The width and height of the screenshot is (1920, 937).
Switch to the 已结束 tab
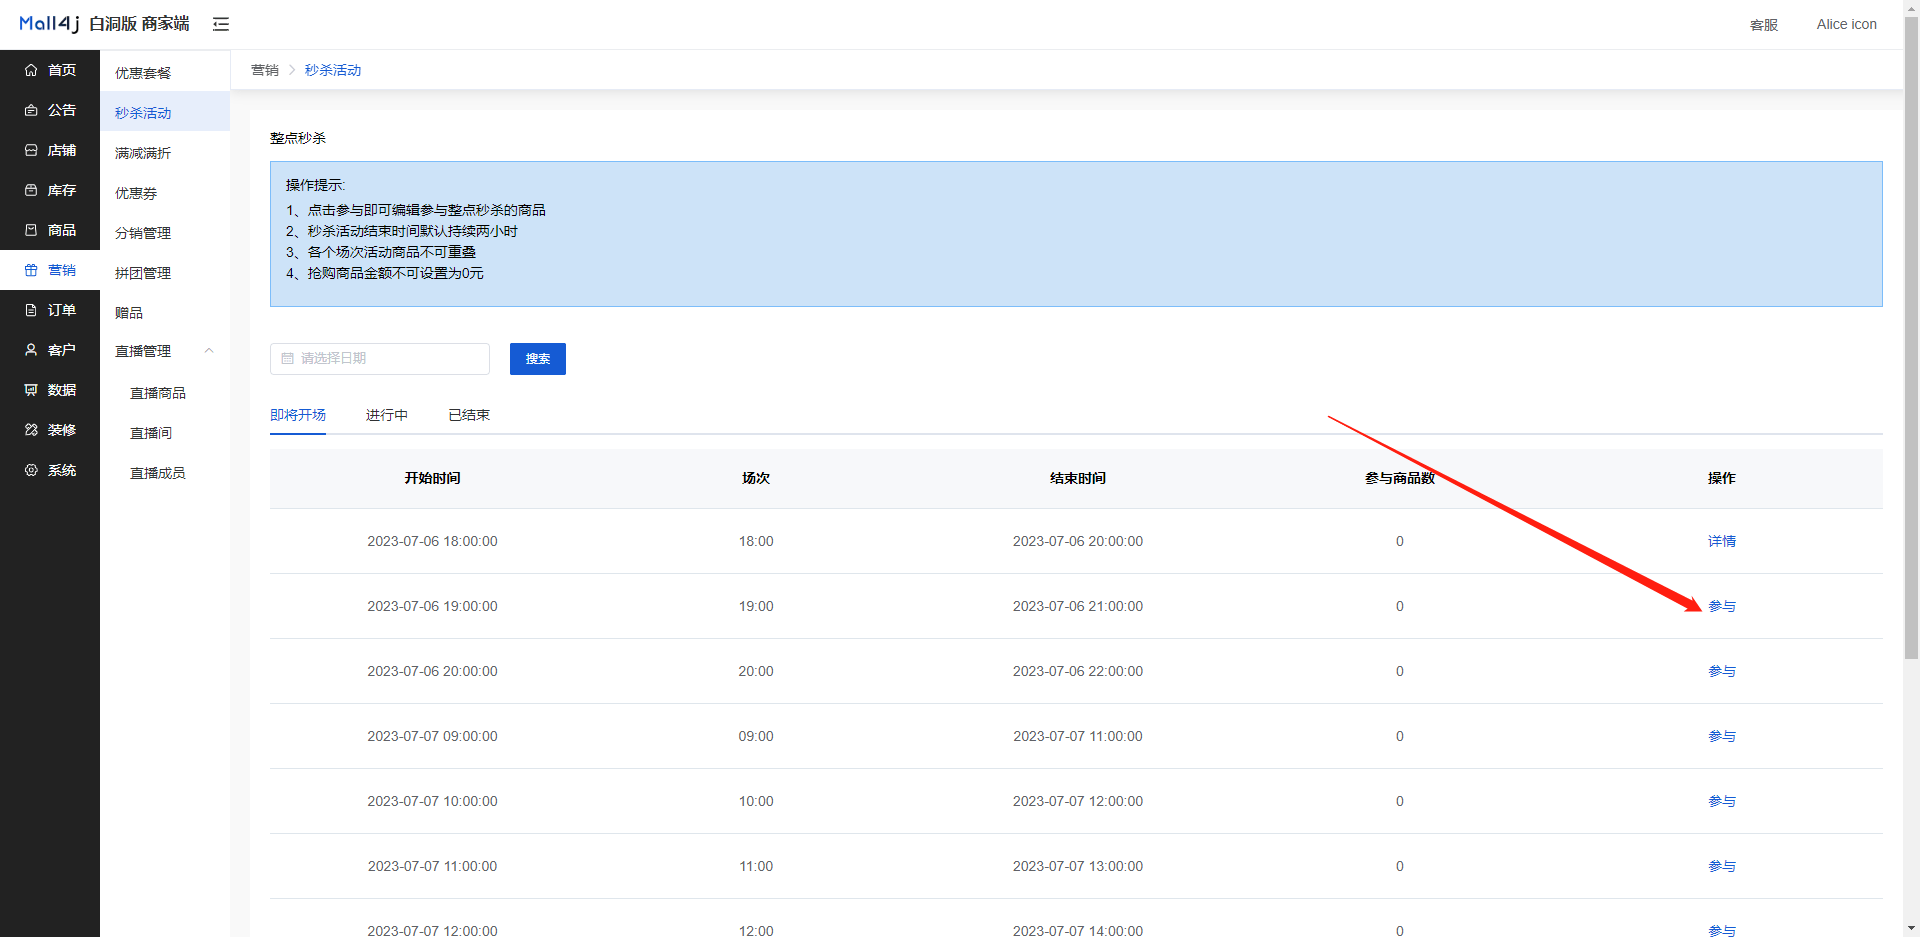click(469, 415)
